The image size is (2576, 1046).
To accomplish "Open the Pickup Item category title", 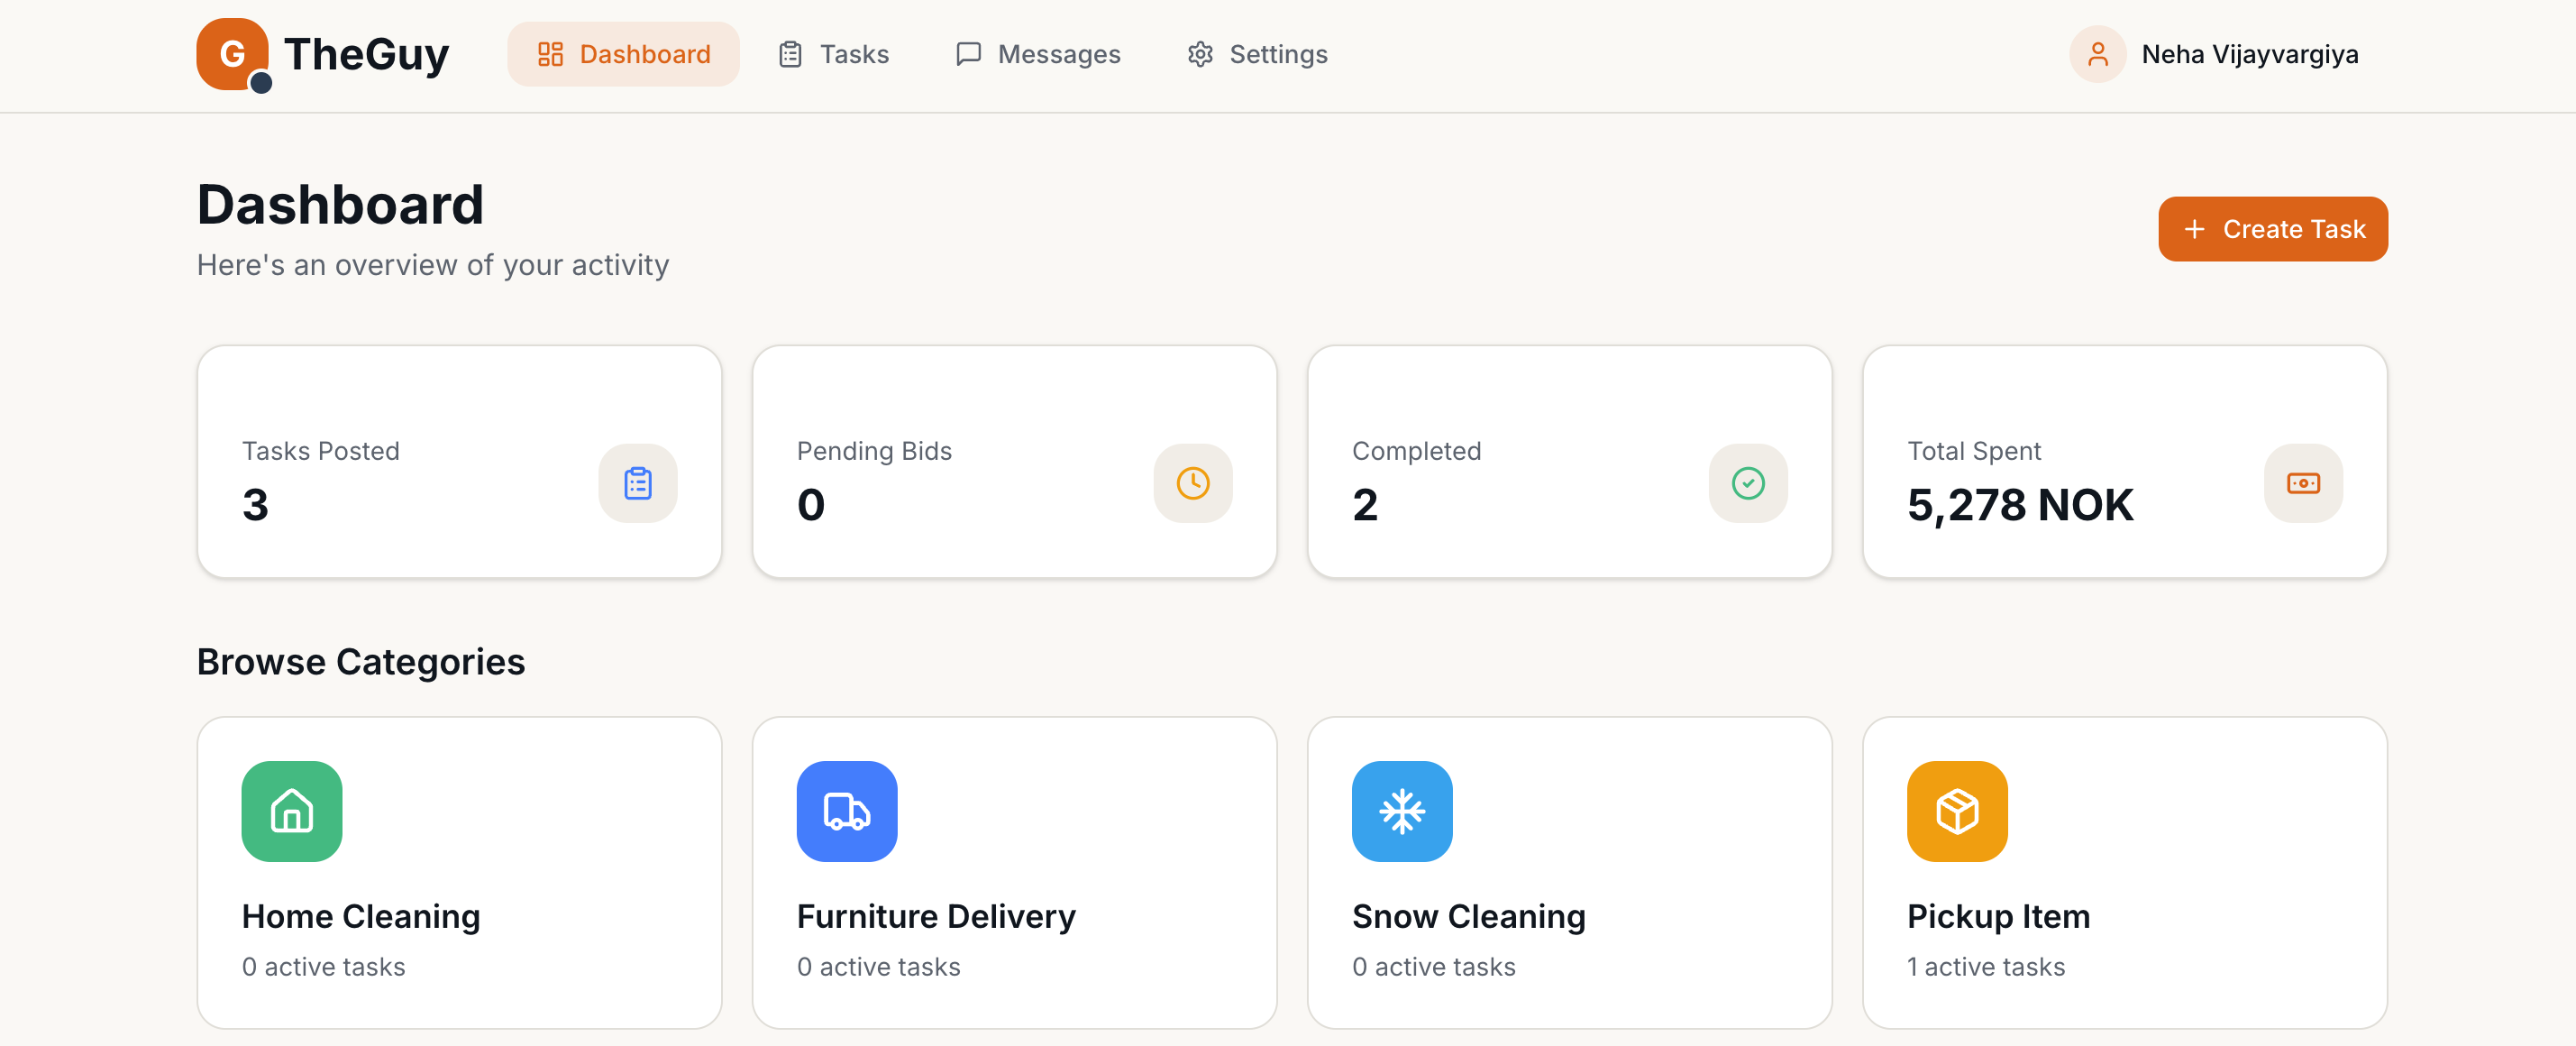I will [x=1997, y=915].
